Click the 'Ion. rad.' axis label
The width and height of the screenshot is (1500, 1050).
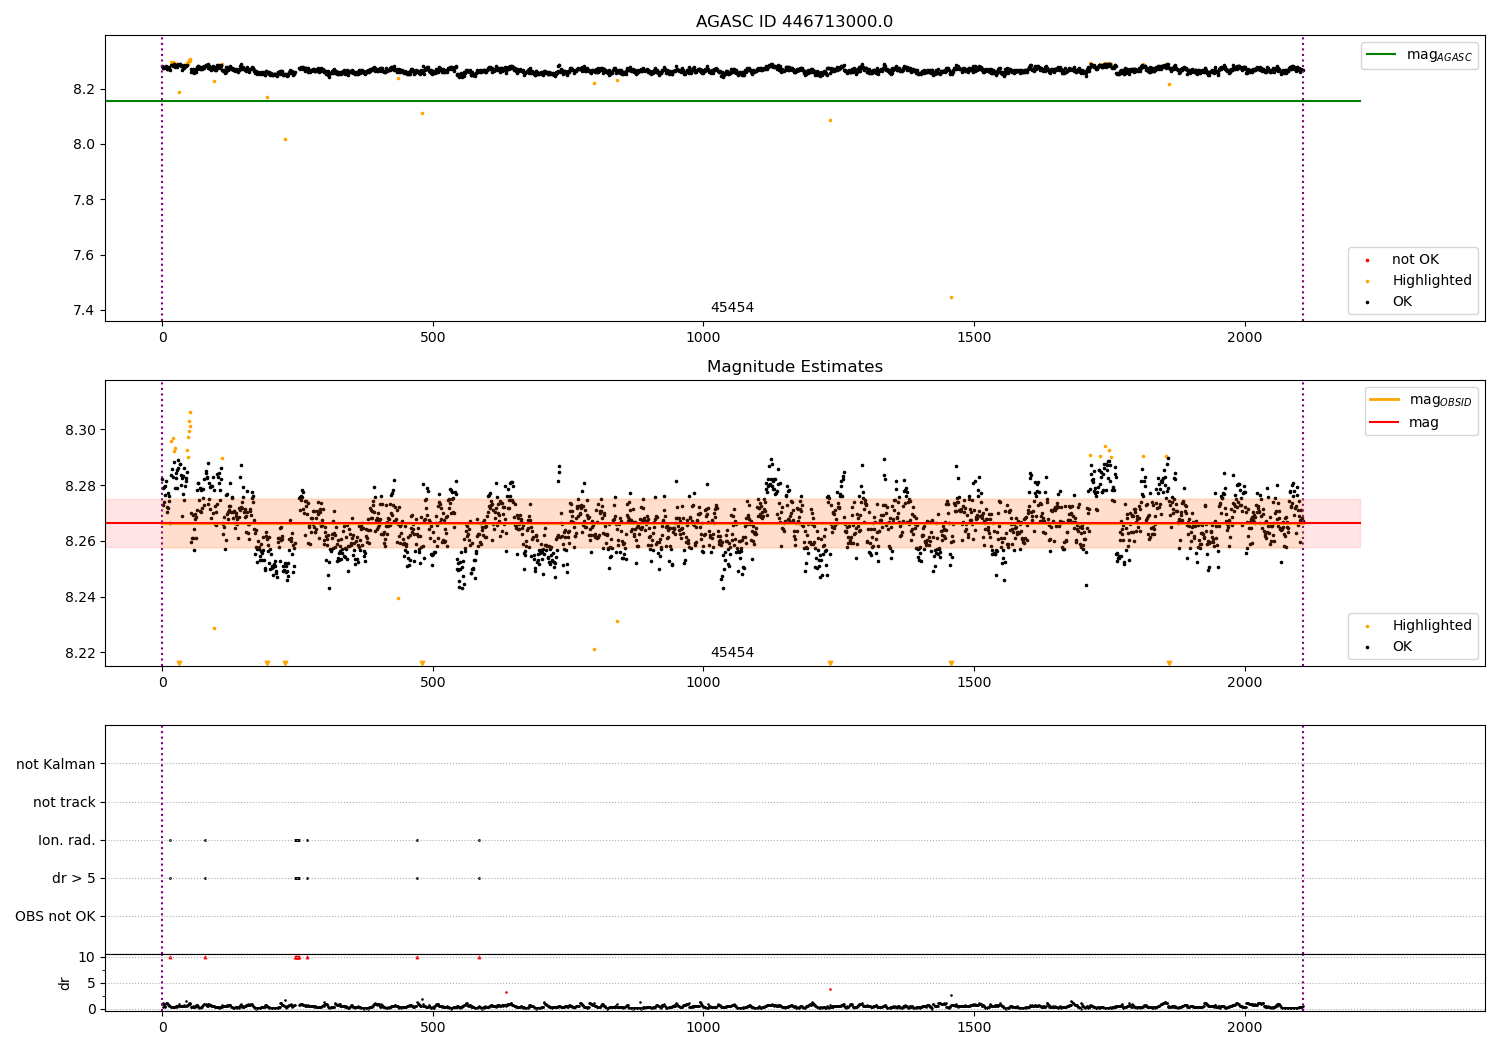[x=67, y=841]
